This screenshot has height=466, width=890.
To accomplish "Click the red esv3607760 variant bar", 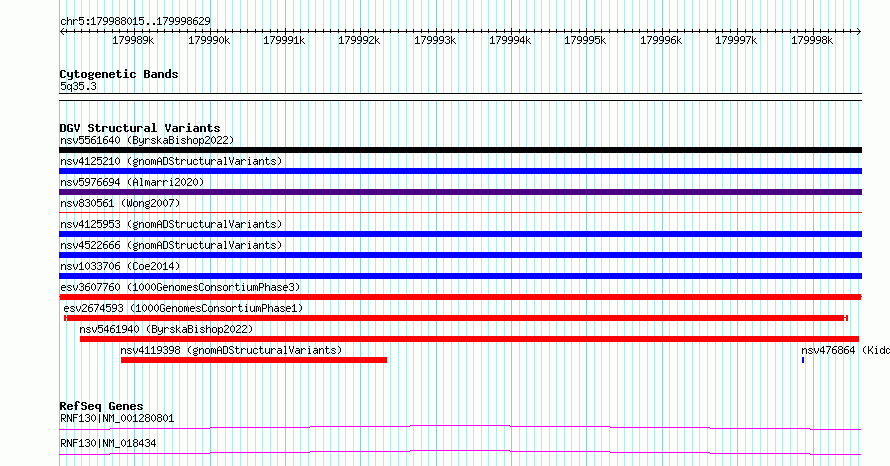I will (x=460, y=297).
